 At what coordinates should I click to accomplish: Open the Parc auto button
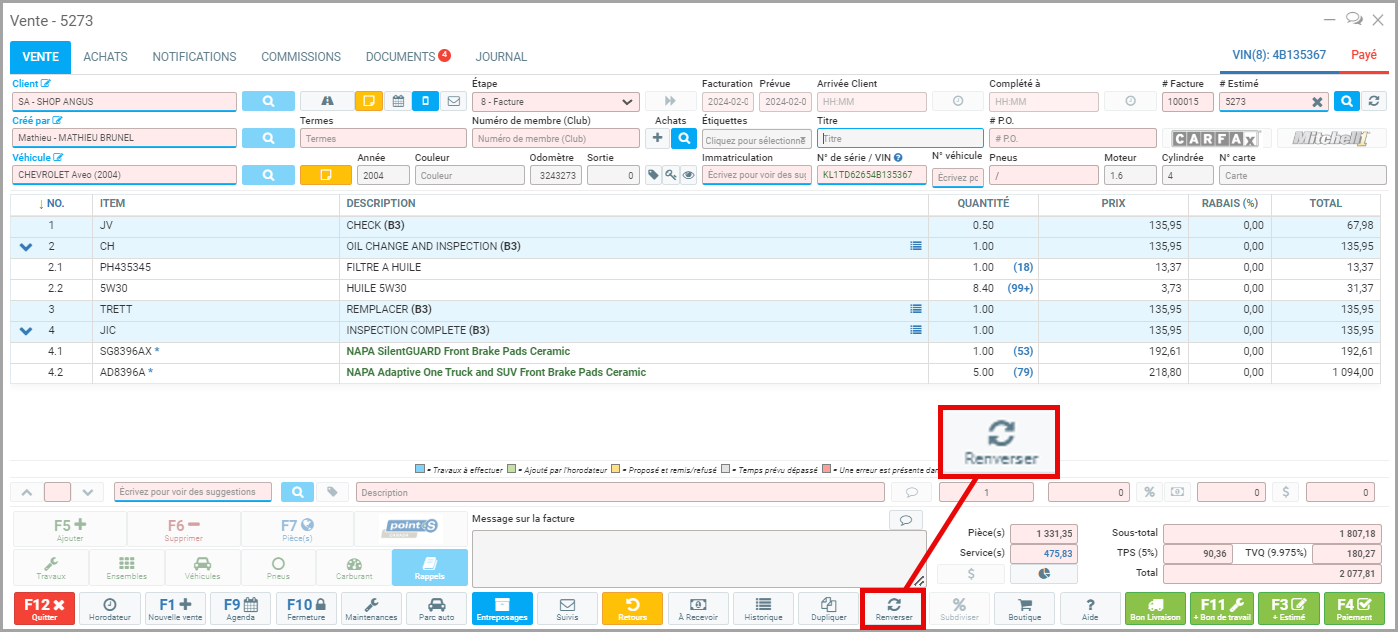[437, 609]
